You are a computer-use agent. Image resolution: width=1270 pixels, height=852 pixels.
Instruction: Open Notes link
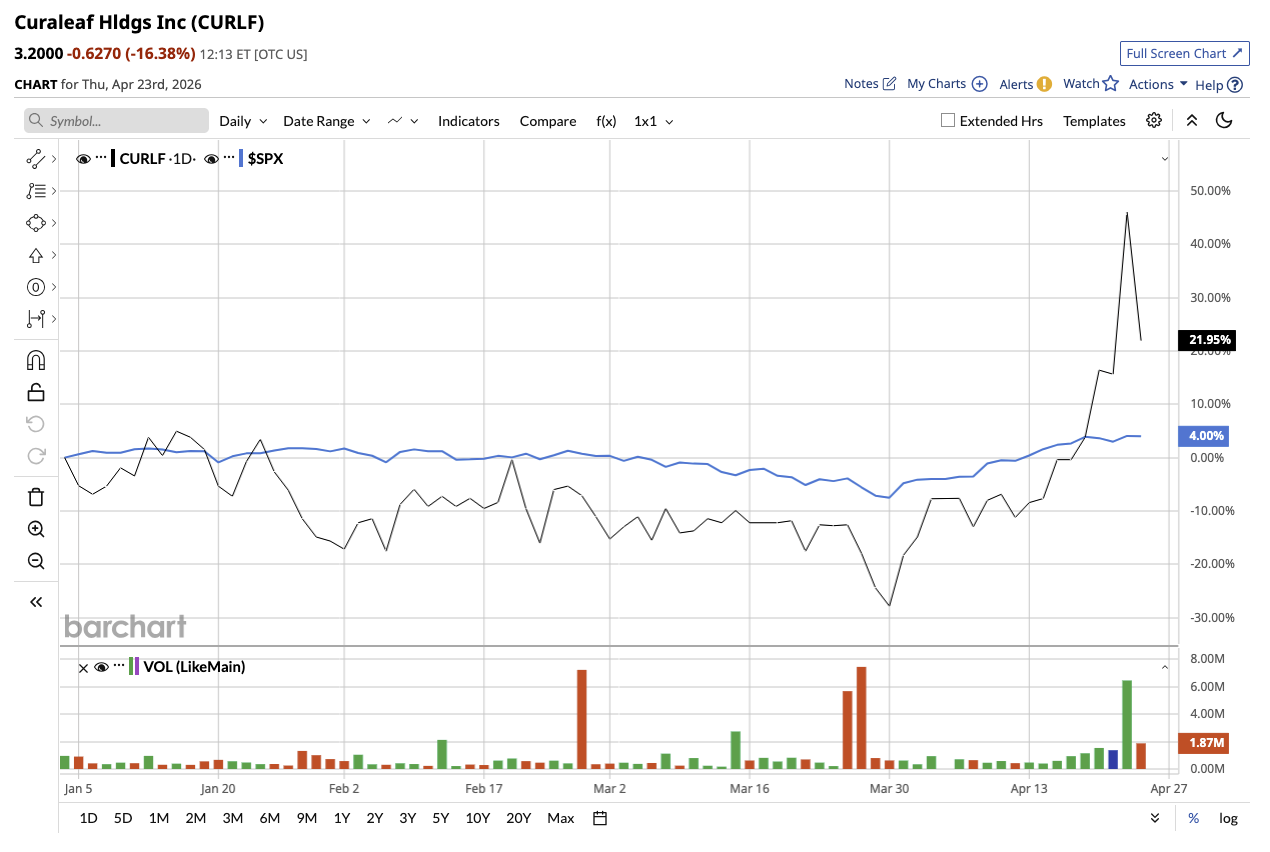pyautogui.click(x=870, y=84)
